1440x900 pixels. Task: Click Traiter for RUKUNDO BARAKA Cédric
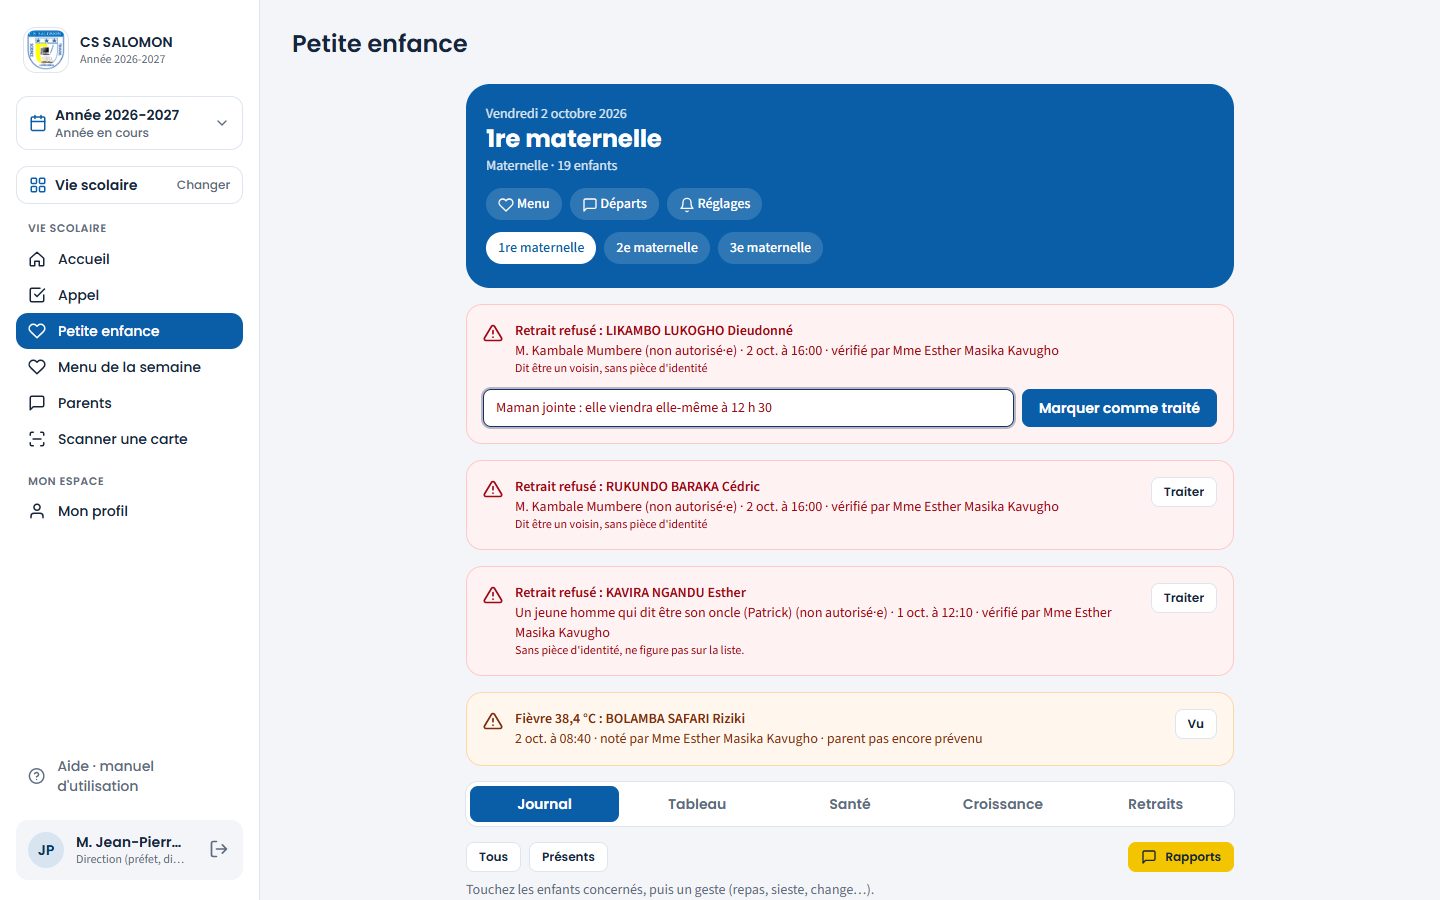(1184, 492)
